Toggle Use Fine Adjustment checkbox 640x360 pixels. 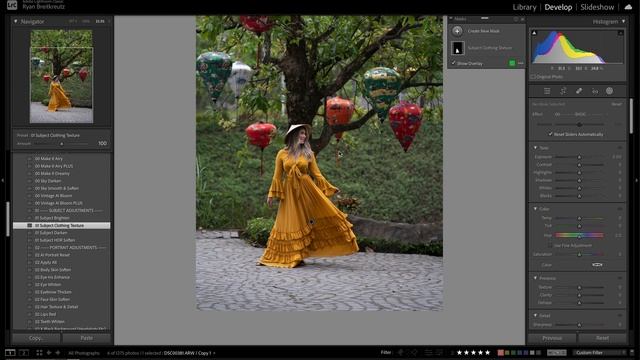tap(551, 246)
